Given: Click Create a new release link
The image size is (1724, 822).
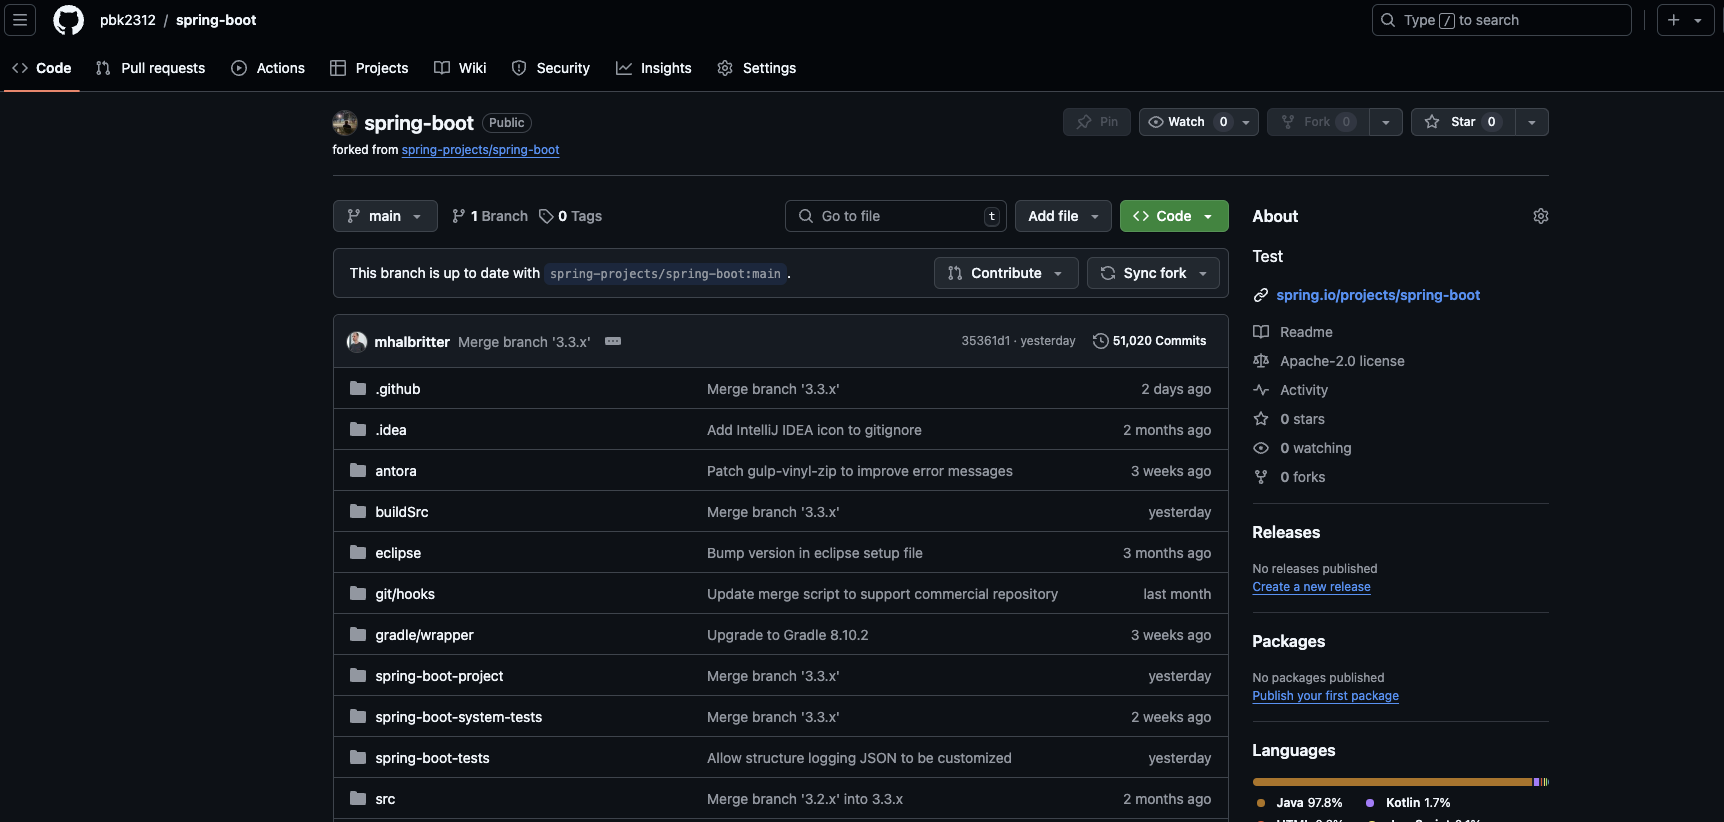Looking at the screenshot, I should tap(1311, 587).
